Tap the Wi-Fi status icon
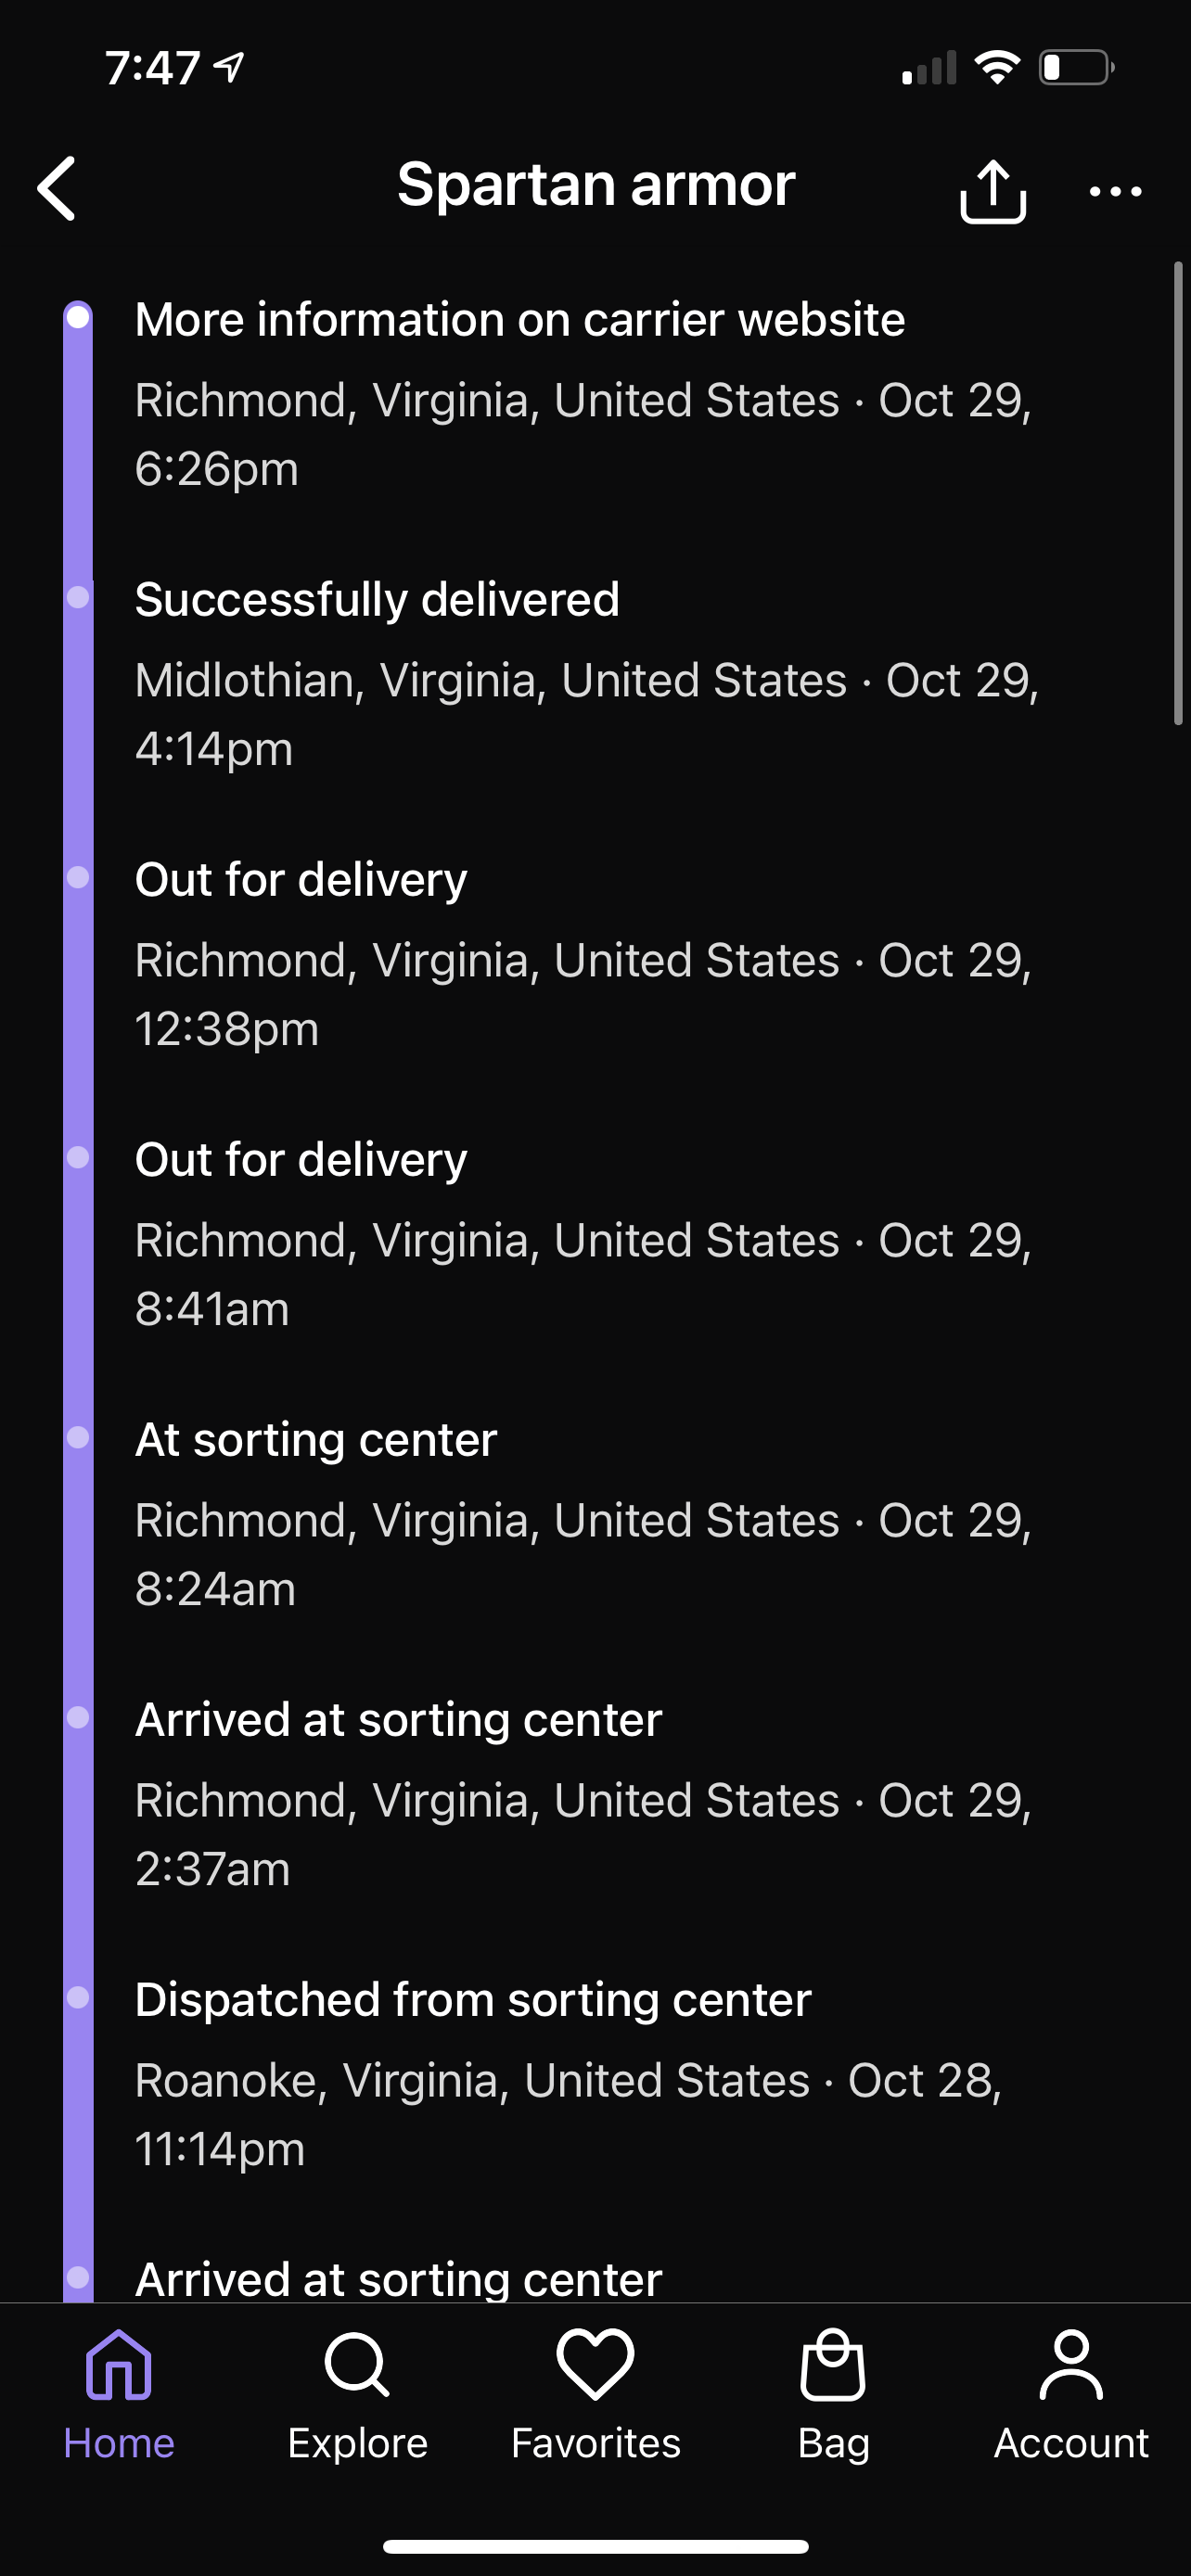Viewport: 1191px width, 2576px height. tap(997, 68)
